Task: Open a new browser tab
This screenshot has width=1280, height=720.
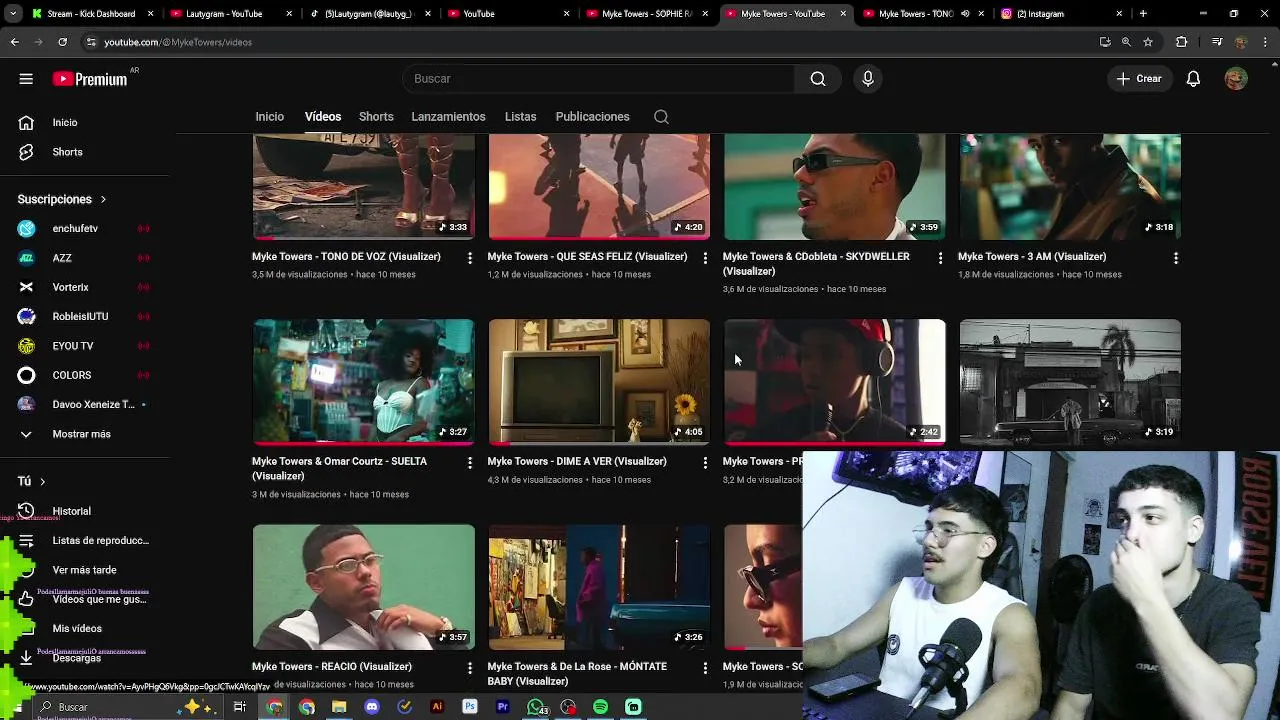Action: point(1143,14)
